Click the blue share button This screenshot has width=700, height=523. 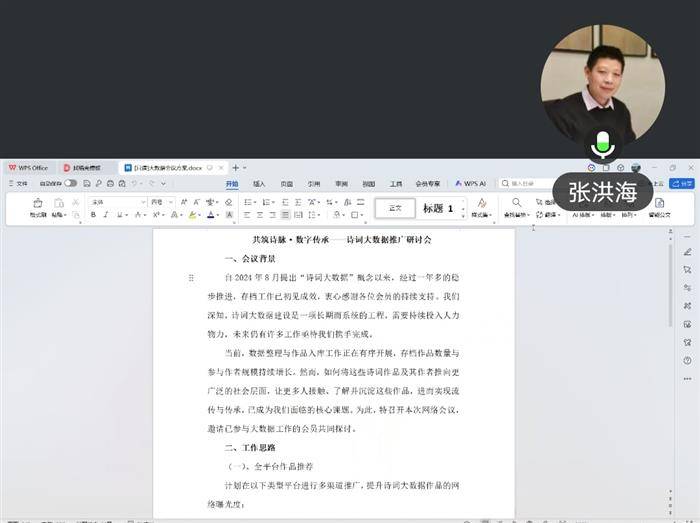coord(682,183)
